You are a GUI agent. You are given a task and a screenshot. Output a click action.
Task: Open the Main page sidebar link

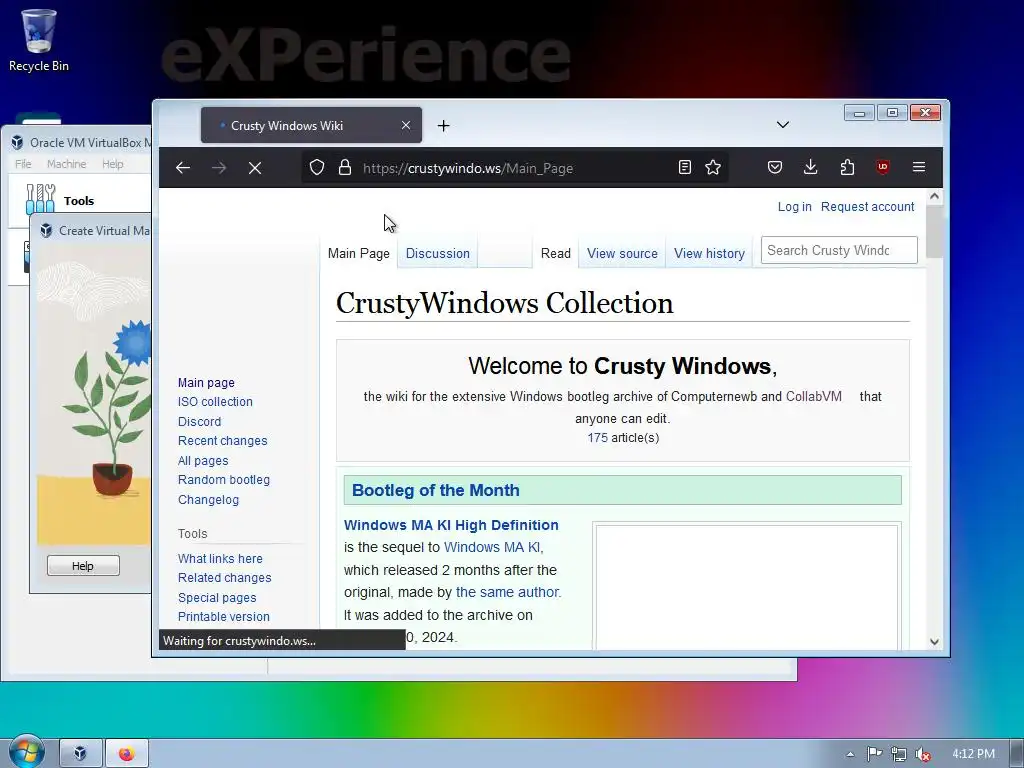click(206, 383)
